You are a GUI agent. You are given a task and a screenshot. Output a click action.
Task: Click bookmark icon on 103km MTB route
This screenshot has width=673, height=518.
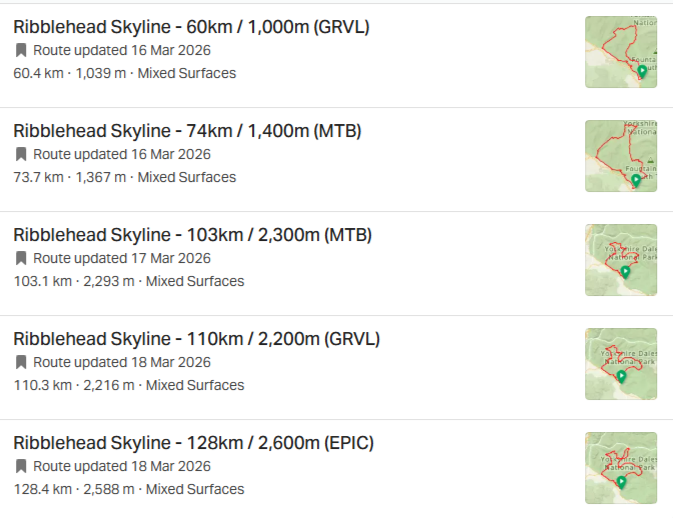coord(20,258)
